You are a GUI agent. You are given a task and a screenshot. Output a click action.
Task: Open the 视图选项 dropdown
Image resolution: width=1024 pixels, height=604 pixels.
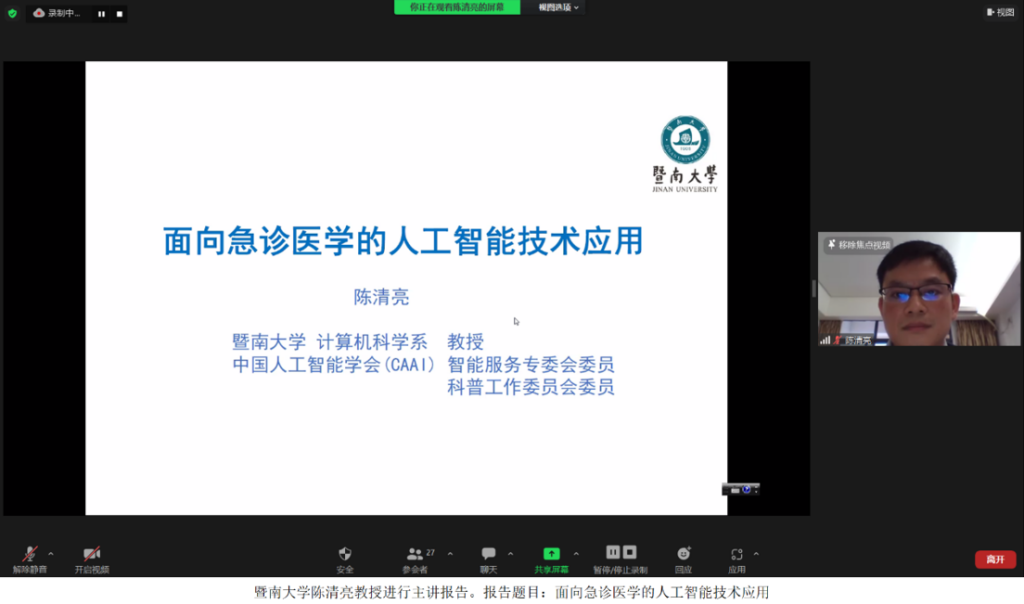(558, 7)
